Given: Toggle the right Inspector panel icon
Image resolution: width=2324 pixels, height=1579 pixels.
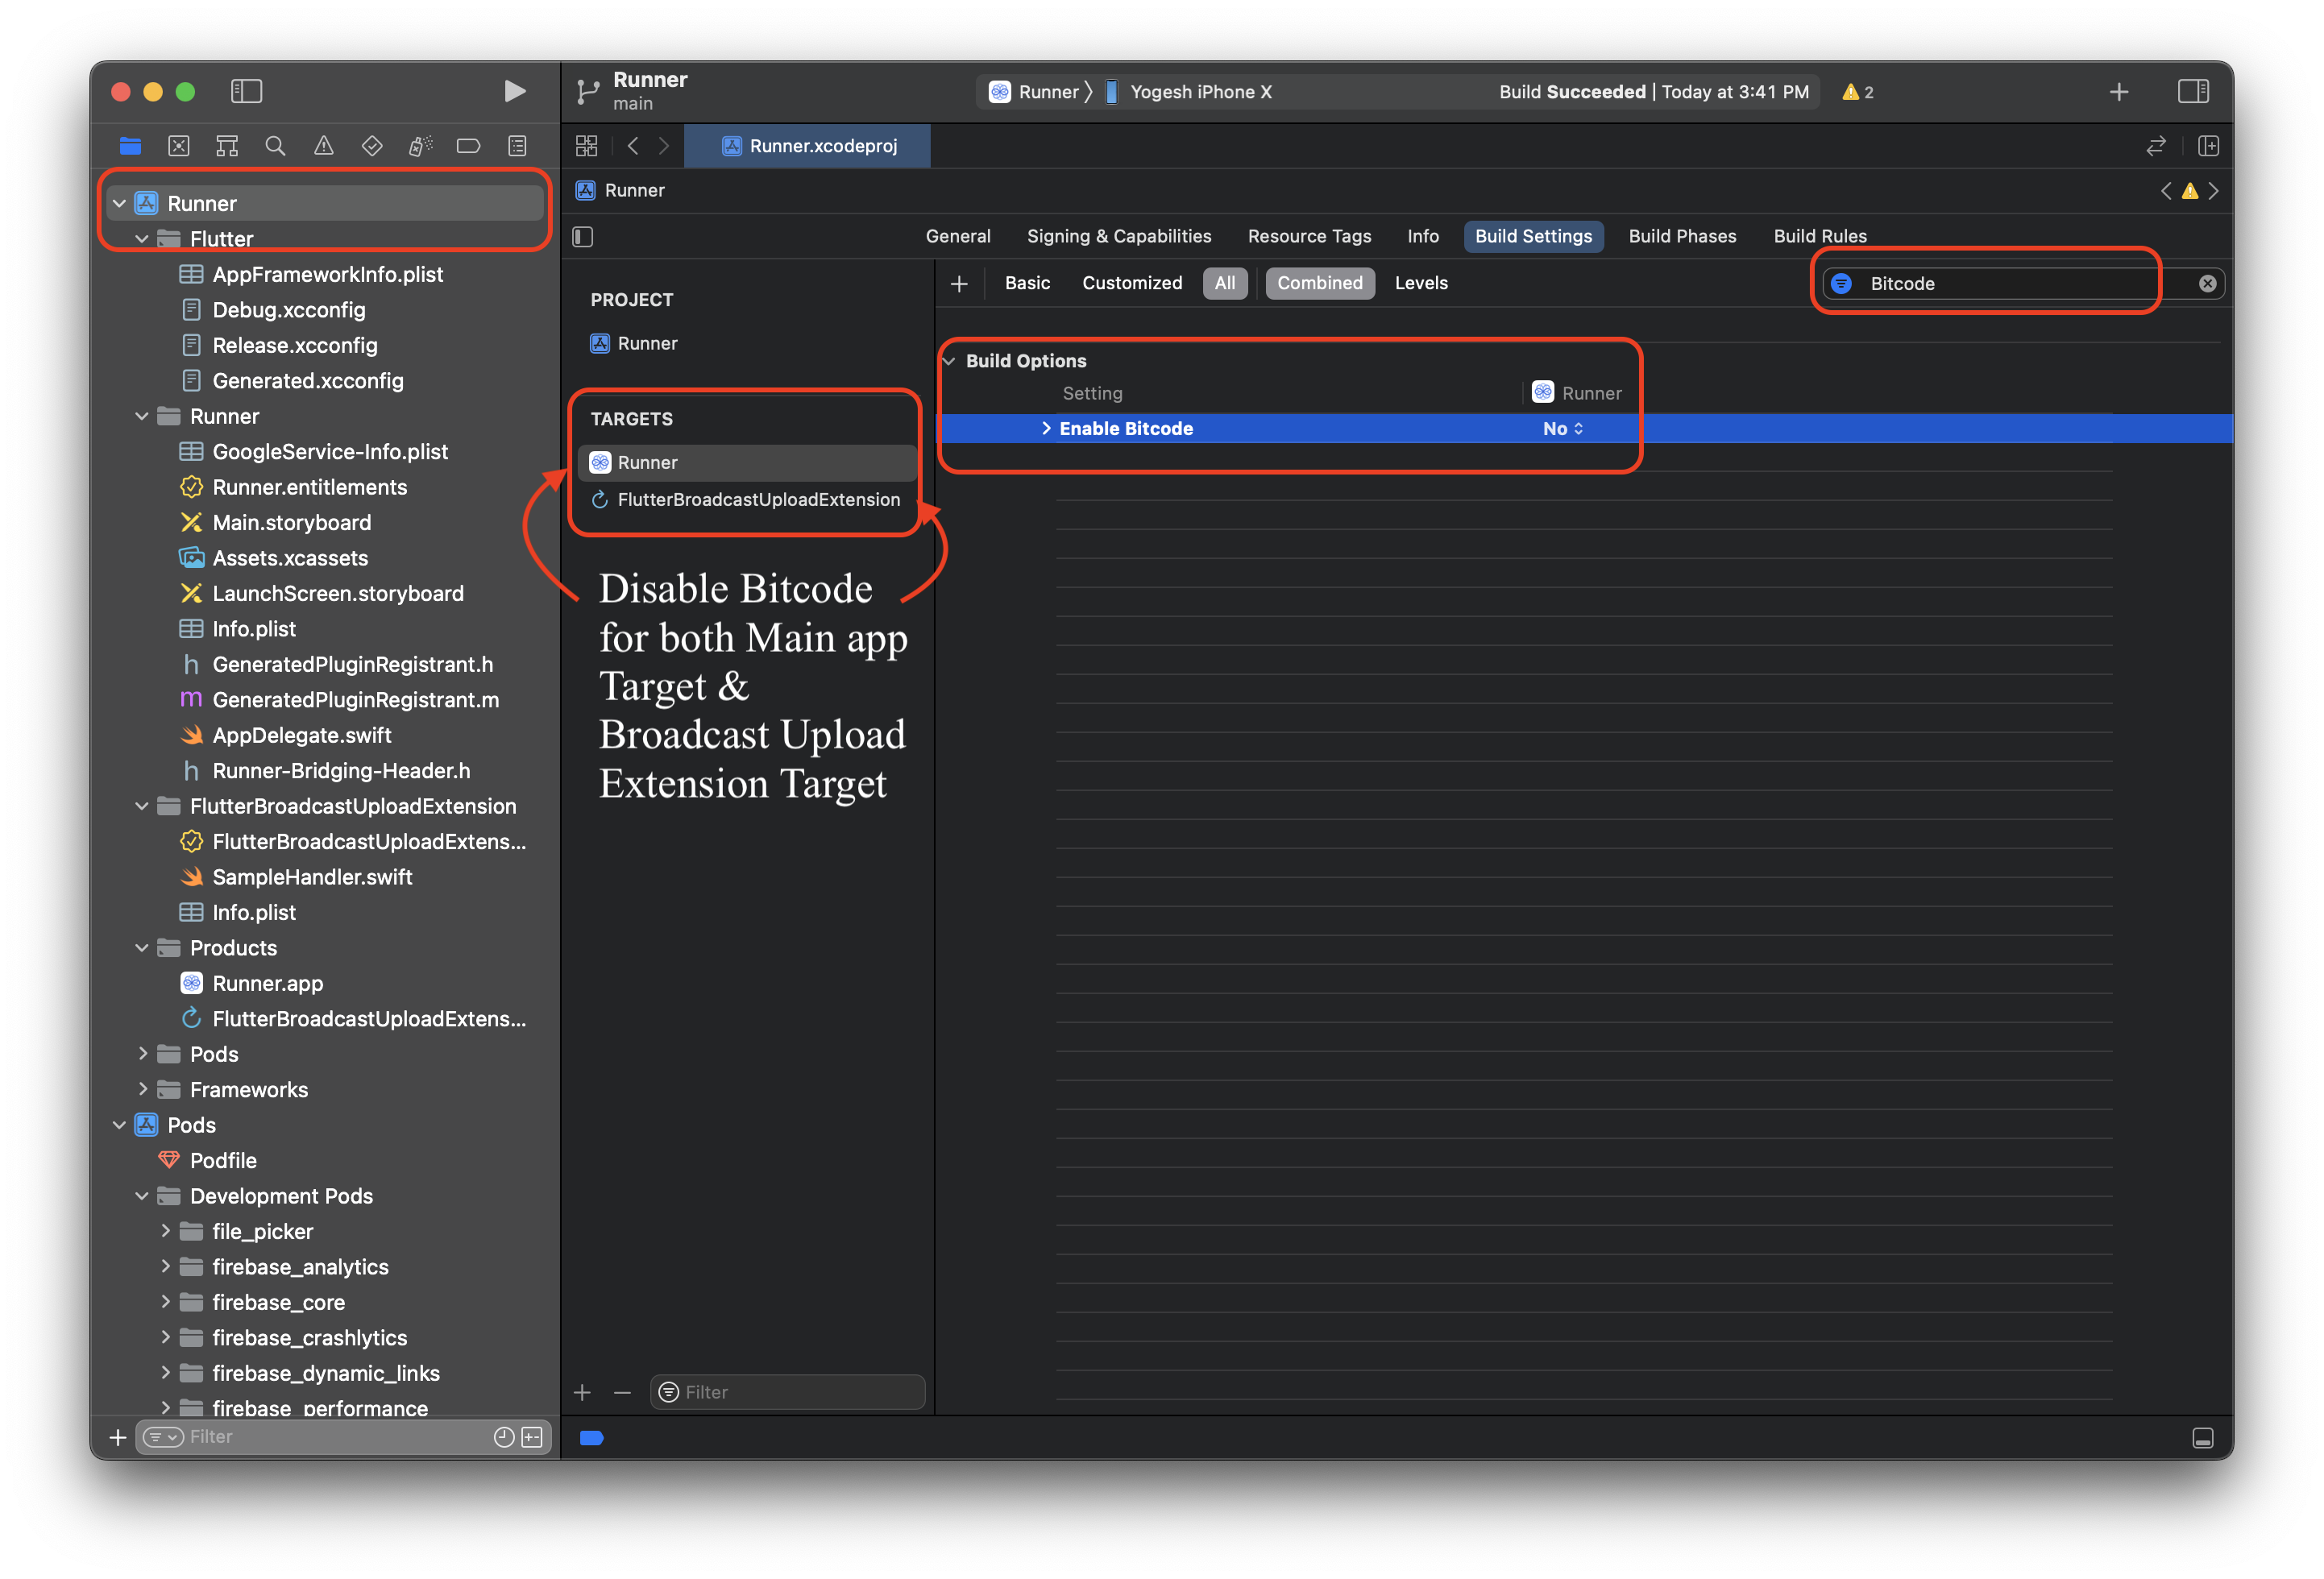Looking at the screenshot, I should [x=2194, y=91].
